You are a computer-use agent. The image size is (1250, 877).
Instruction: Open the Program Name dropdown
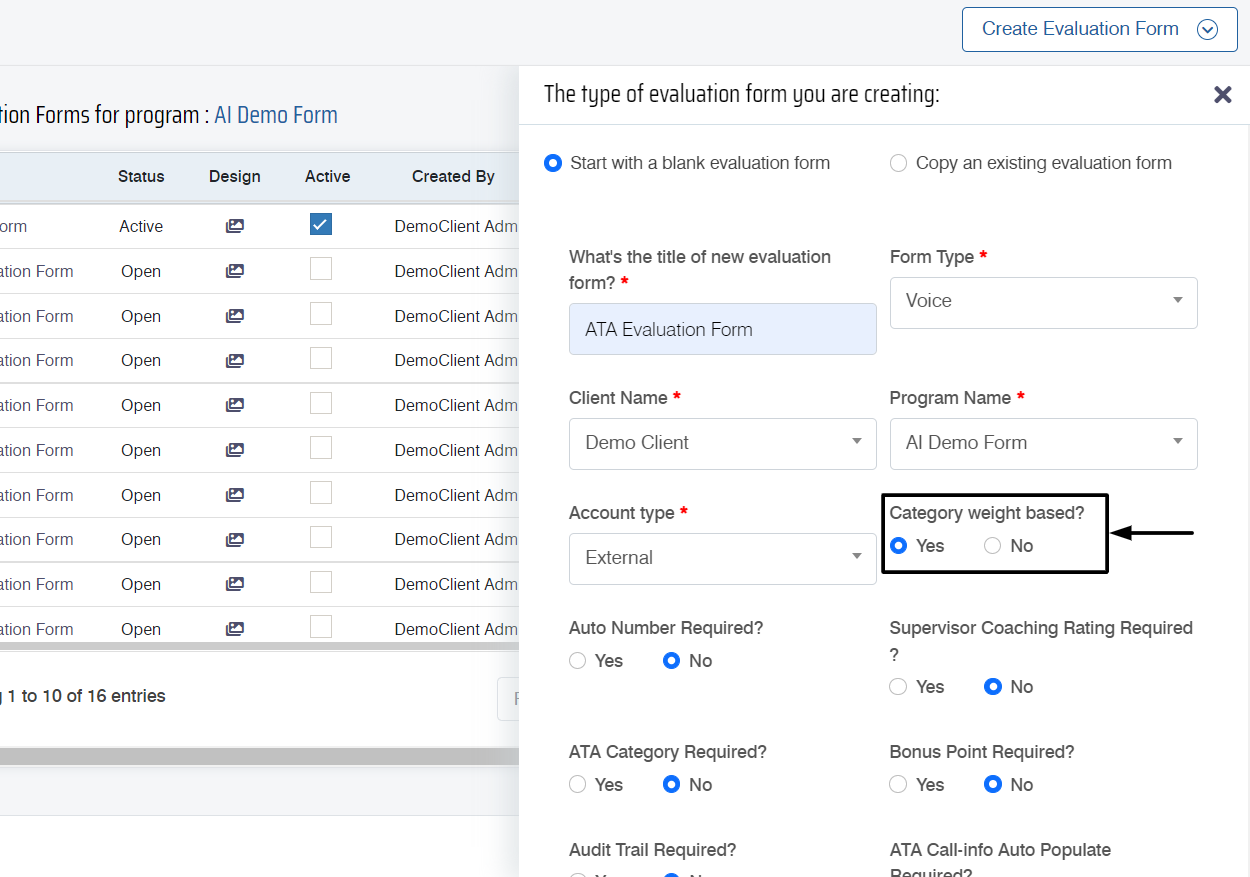pos(1043,443)
